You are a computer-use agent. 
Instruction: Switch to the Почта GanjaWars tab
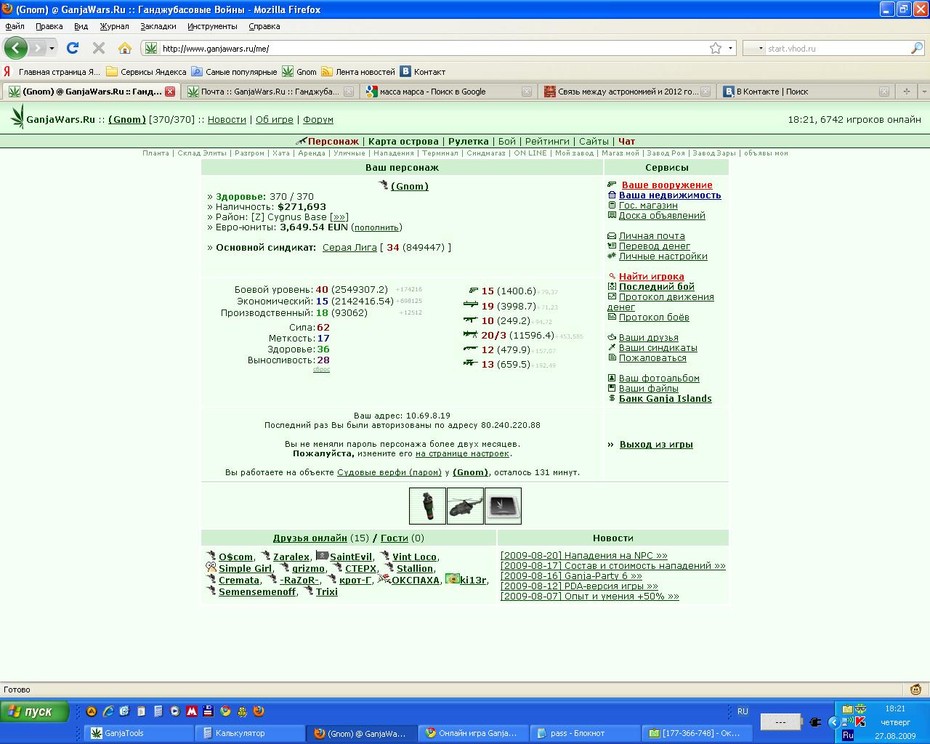pos(270,91)
